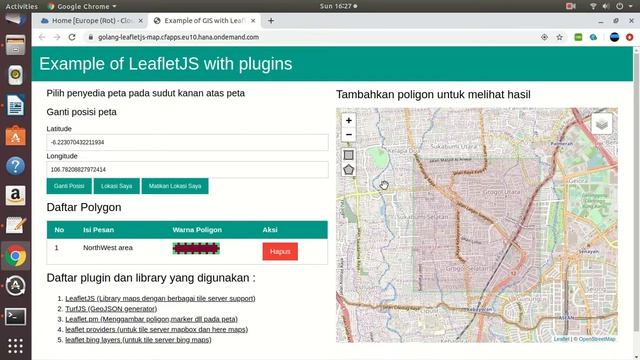Open Amazon launcher in dock

tap(16, 196)
